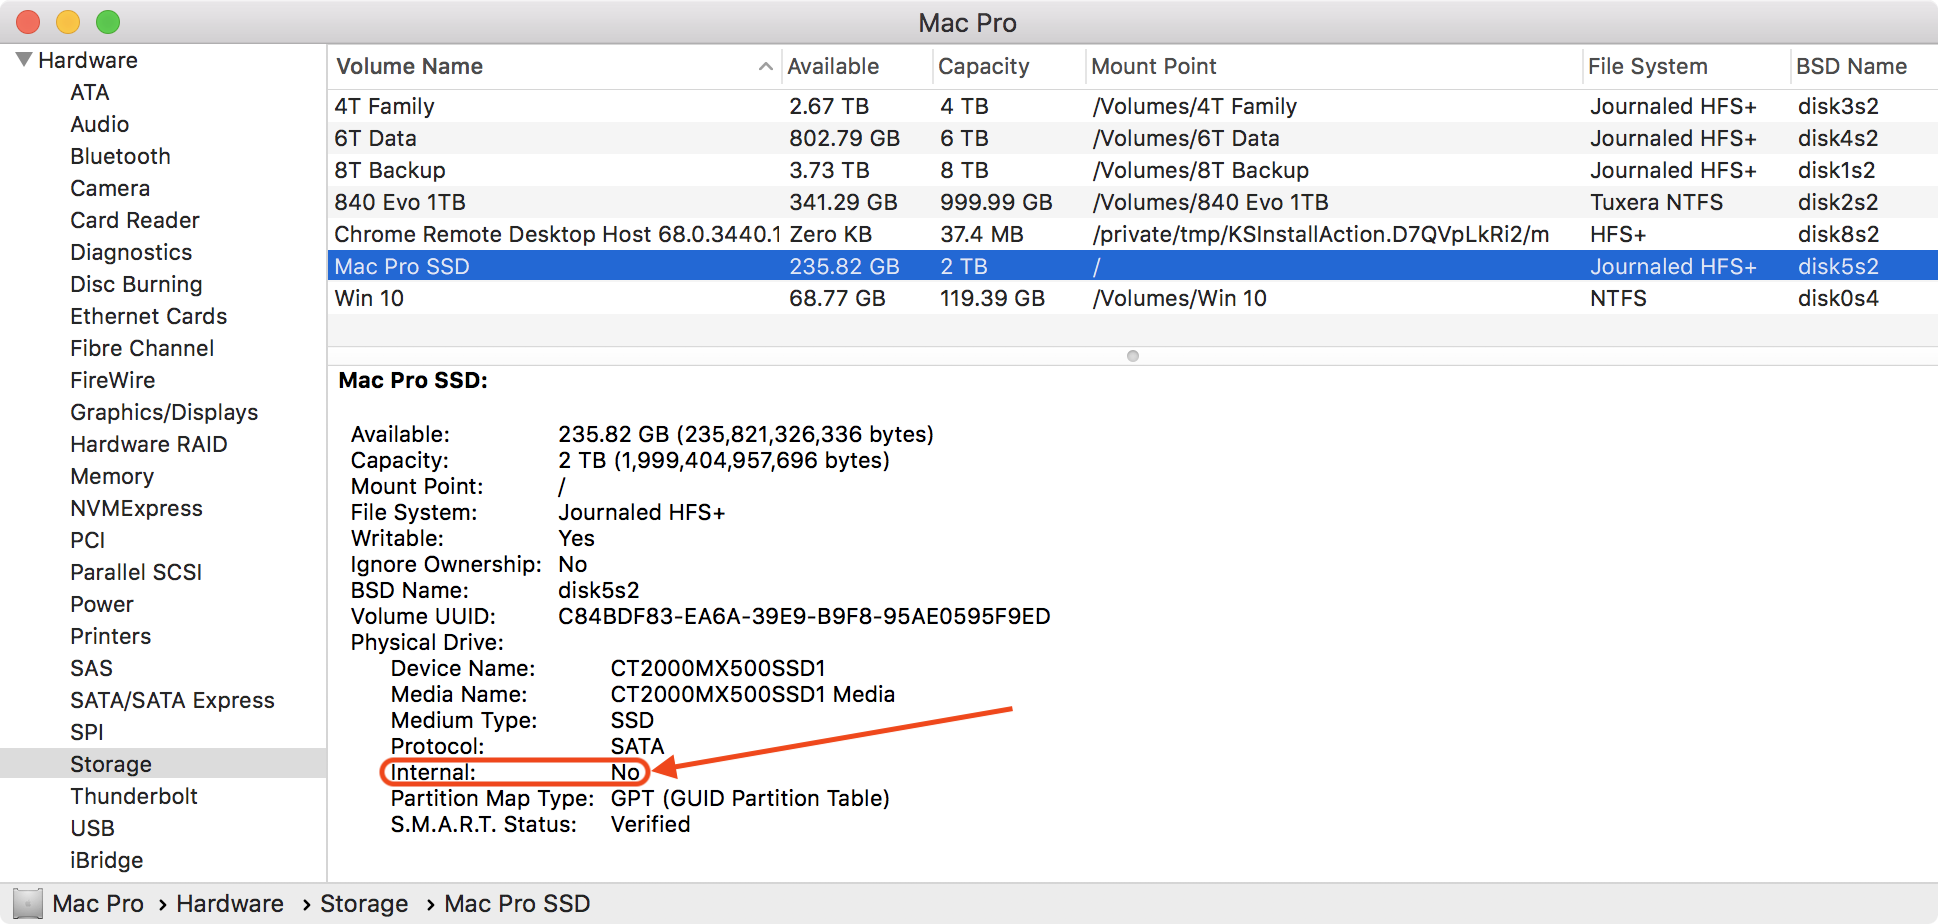Click Mac Pro in the path bar

click(98, 904)
